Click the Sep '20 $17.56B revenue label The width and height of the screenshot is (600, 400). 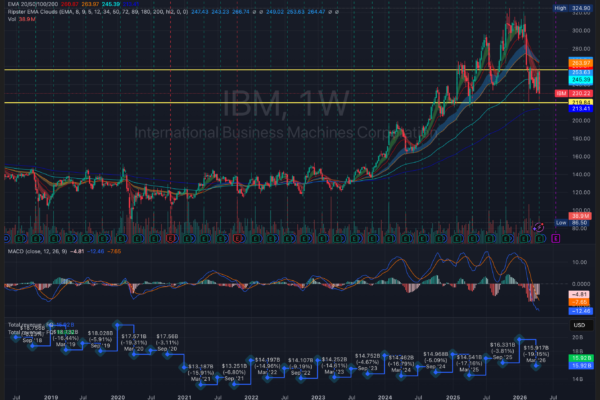tap(167, 343)
